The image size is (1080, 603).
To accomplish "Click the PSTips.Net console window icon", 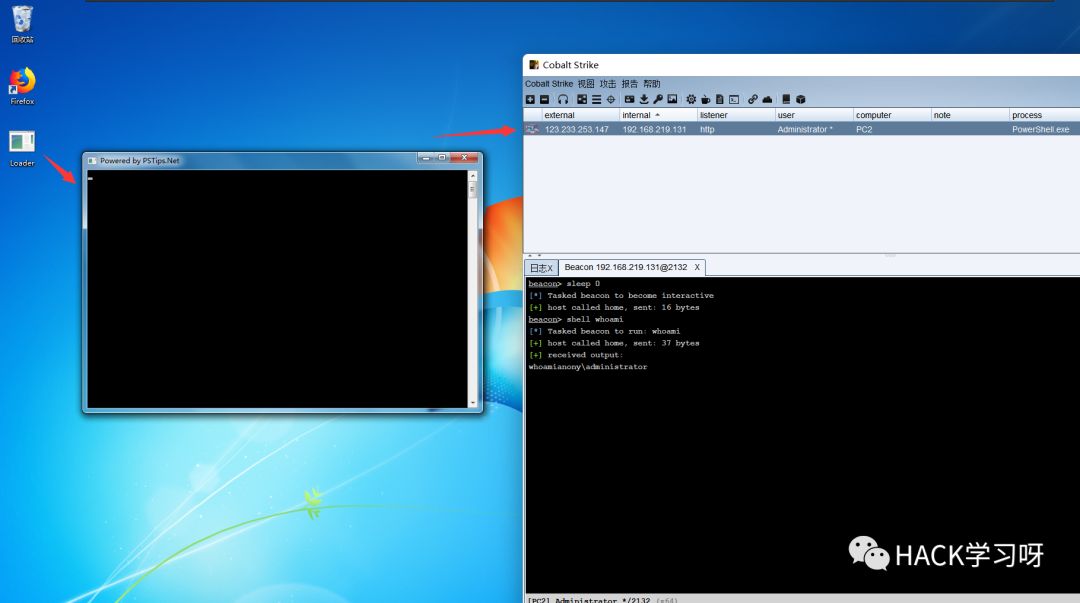I will click(x=92, y=161).
